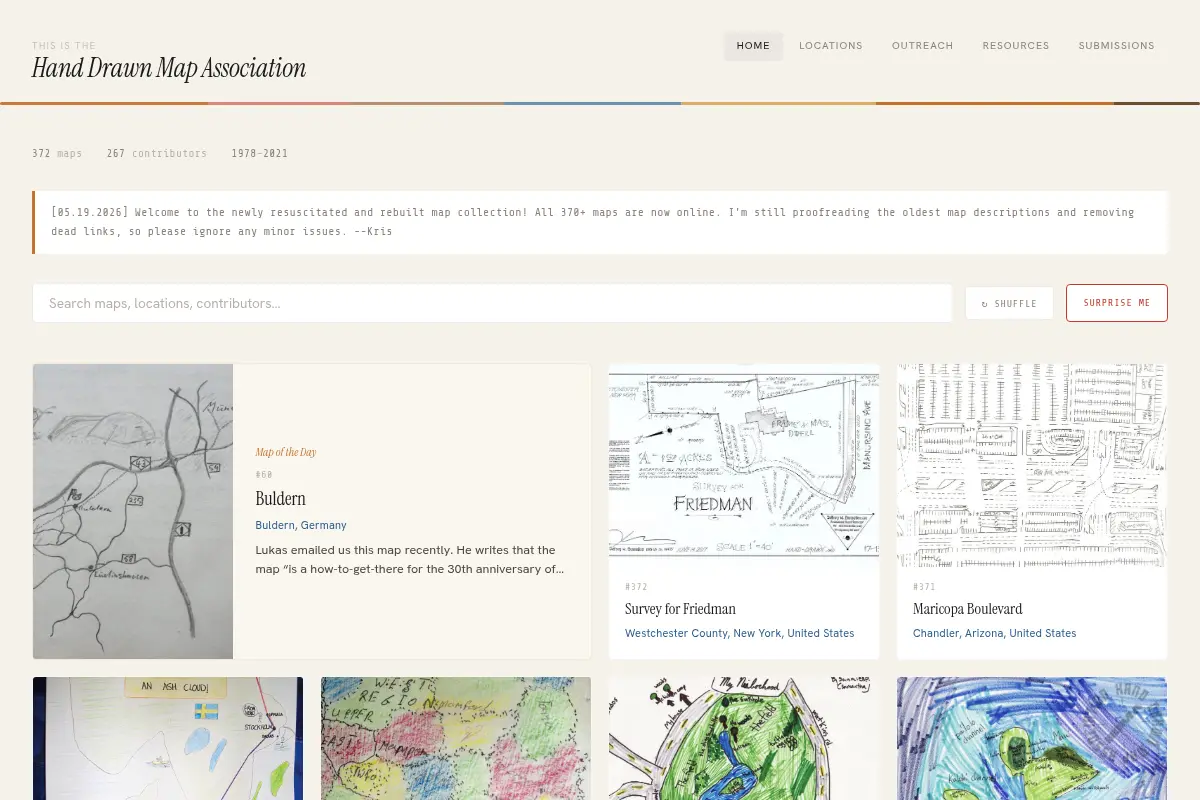The image size is (1200, 800).
Task: Open the Survey for Friedman map image
Action: 744,465
